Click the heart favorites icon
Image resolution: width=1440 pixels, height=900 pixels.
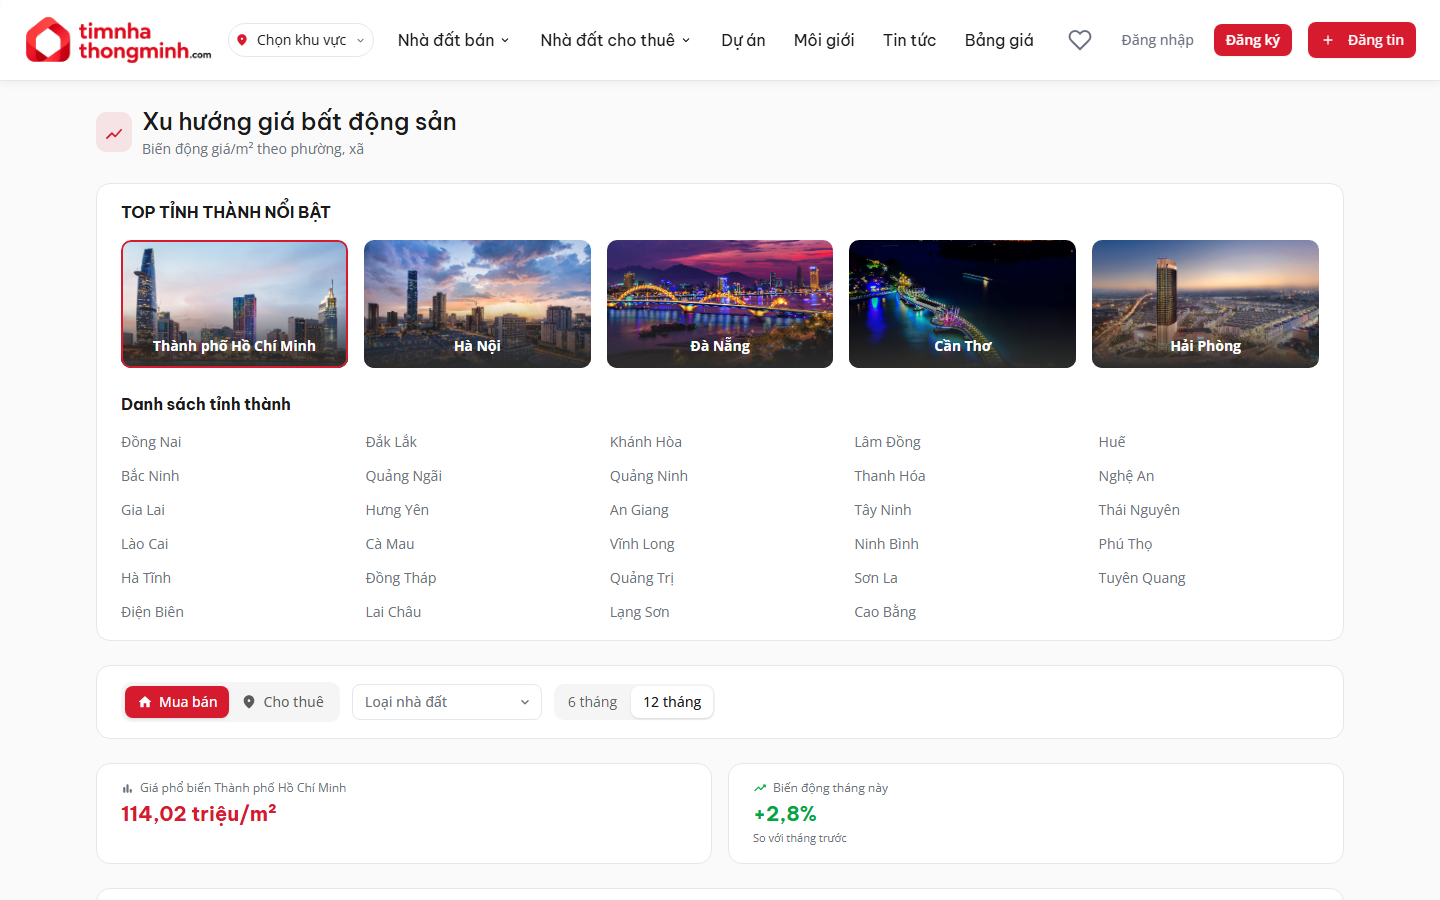[x=1080, y=40]
